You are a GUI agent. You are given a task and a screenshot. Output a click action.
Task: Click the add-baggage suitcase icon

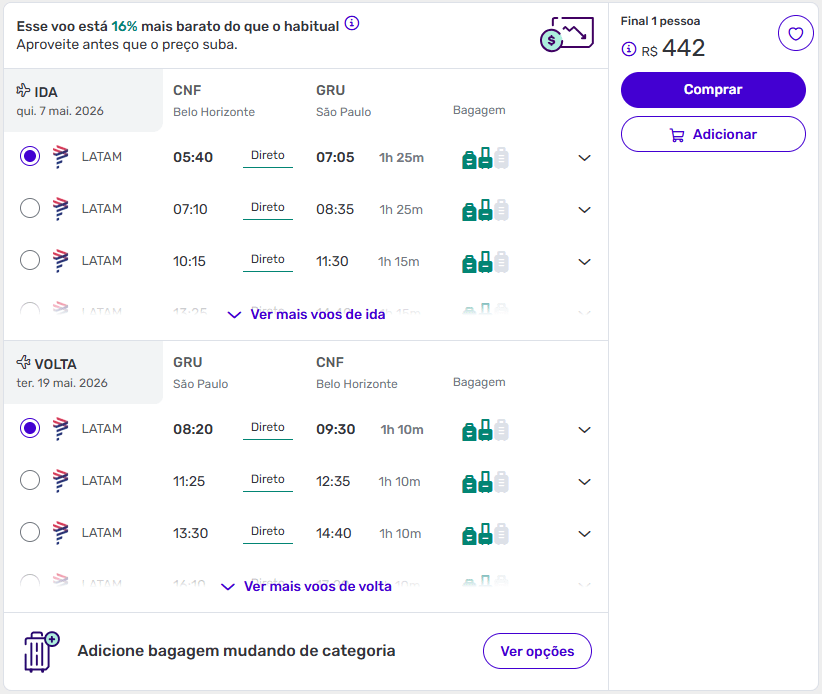(x=40, y=651)
